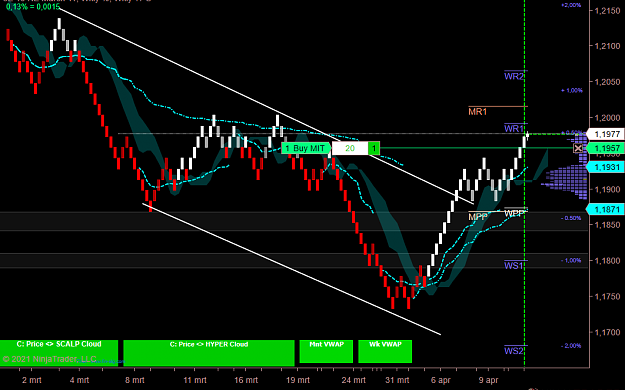The height and width of the screenshot is (390, 625).
Task: Click the +1,00% level label
Action: coord(572,91)
